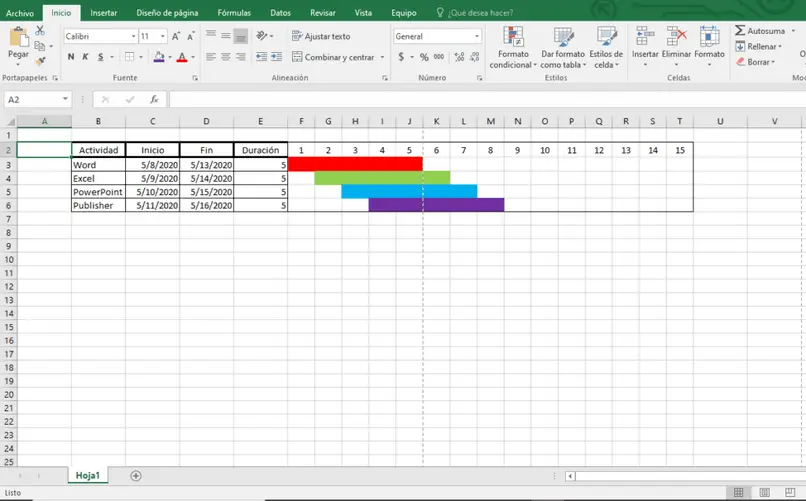Select the Hoja1 sheet tab

click(x=87, y=476)
